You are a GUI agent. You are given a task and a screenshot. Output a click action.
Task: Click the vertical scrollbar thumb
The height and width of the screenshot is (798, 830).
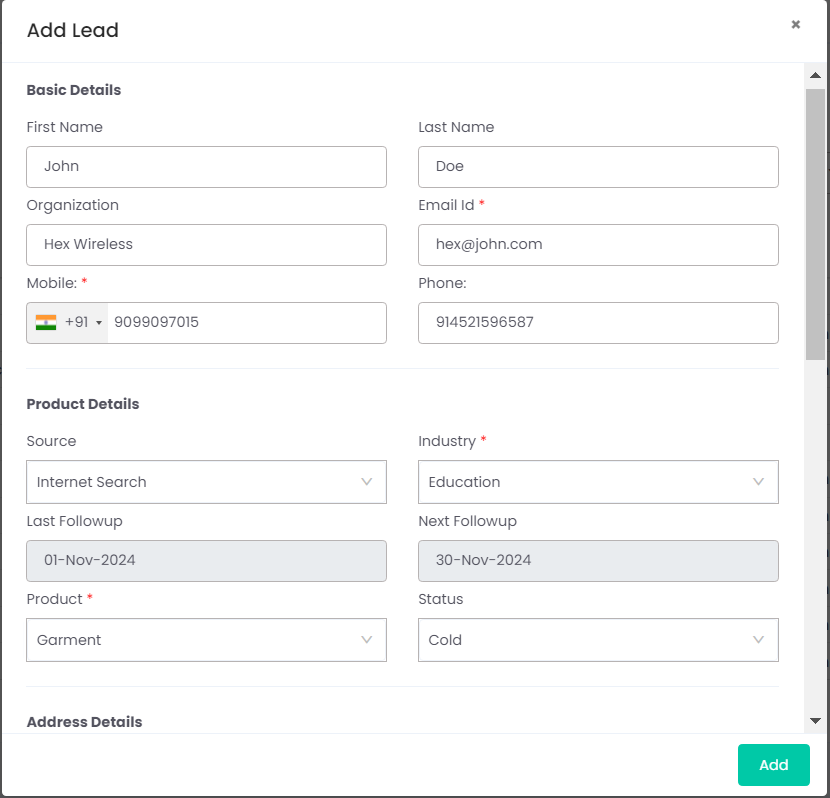point(815,220)
